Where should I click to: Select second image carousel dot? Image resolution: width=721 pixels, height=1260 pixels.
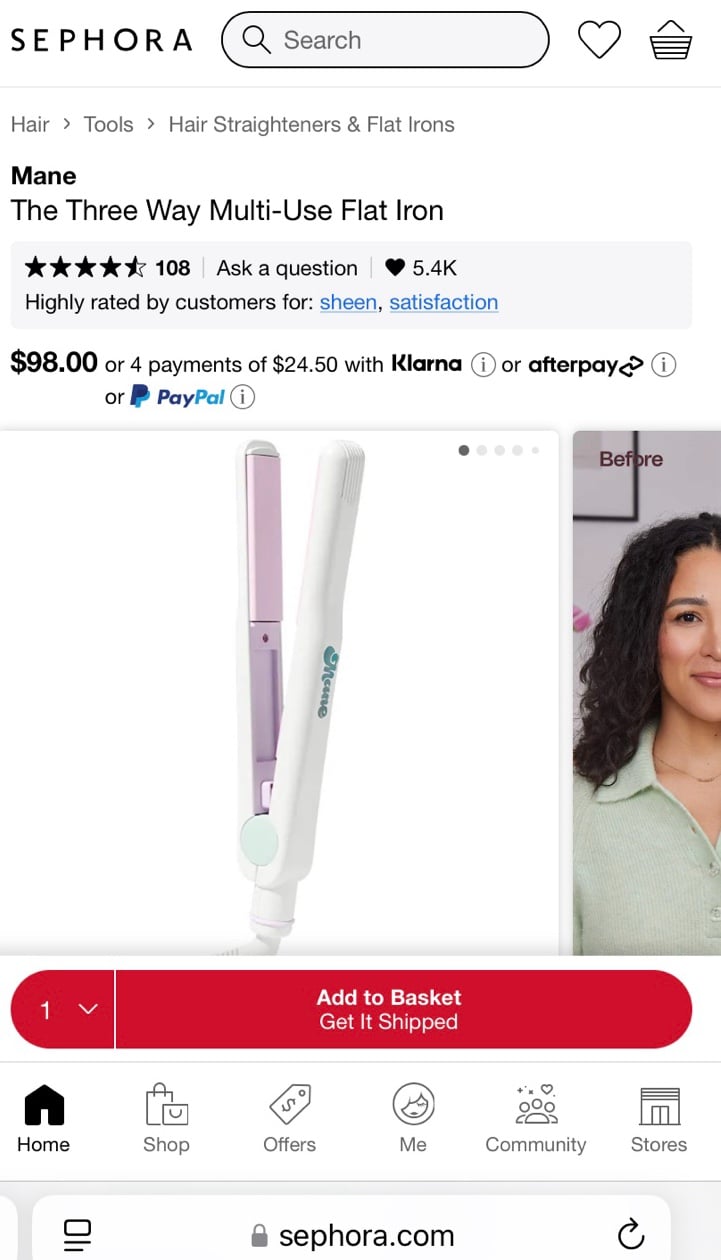[482, 450]
